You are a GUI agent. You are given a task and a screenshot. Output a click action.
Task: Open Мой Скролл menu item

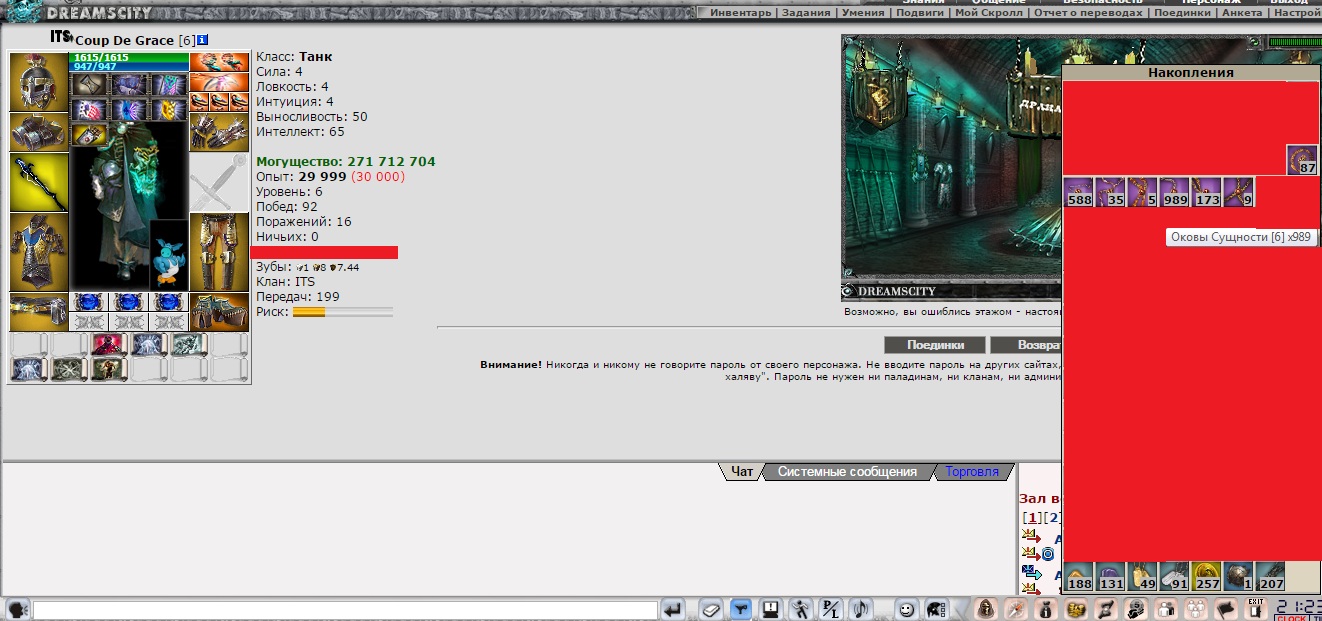989,13
